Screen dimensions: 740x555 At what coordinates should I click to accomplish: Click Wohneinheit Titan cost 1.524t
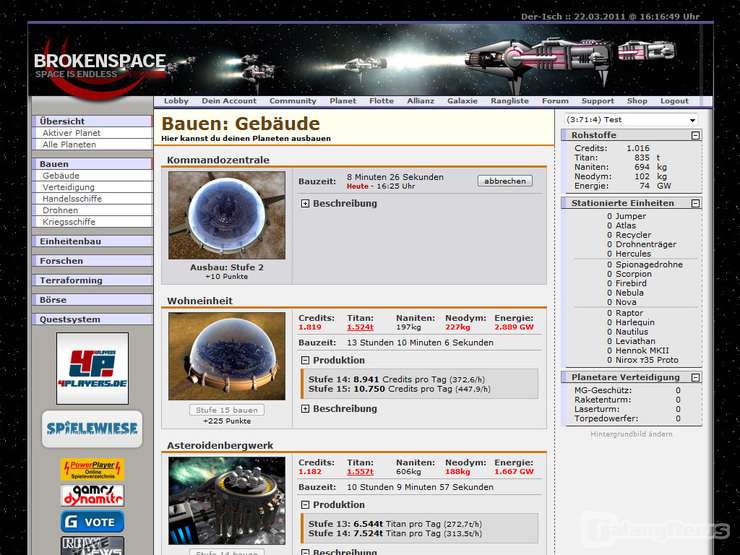pos(360,328)
